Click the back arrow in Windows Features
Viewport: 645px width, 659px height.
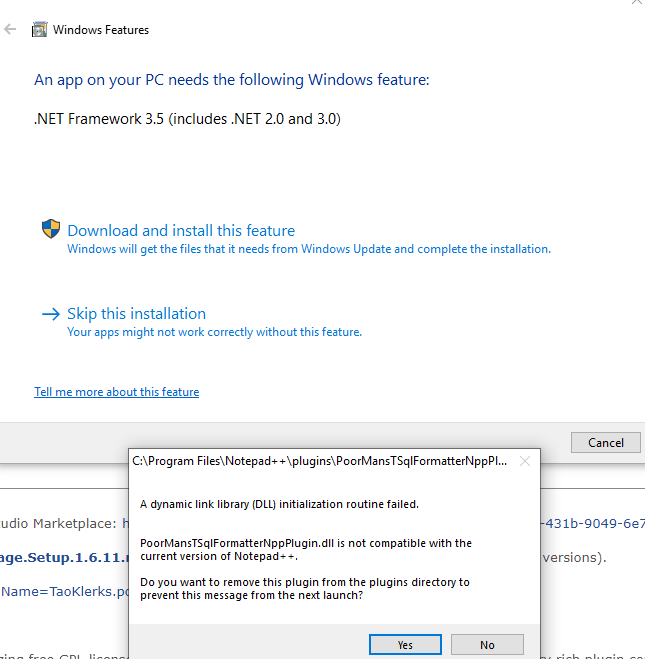coord(10,29)
